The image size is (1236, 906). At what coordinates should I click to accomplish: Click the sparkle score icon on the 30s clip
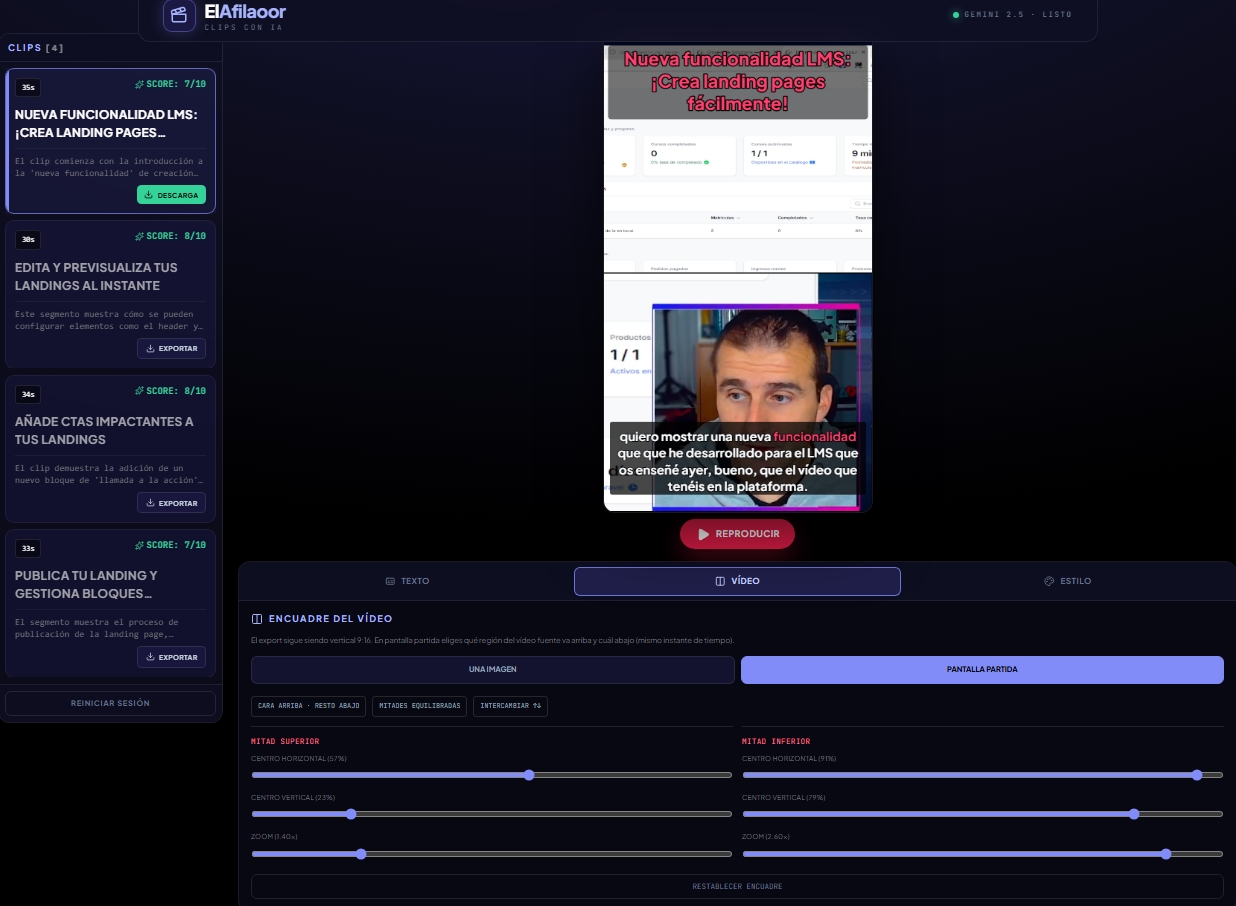coord(140,236)
